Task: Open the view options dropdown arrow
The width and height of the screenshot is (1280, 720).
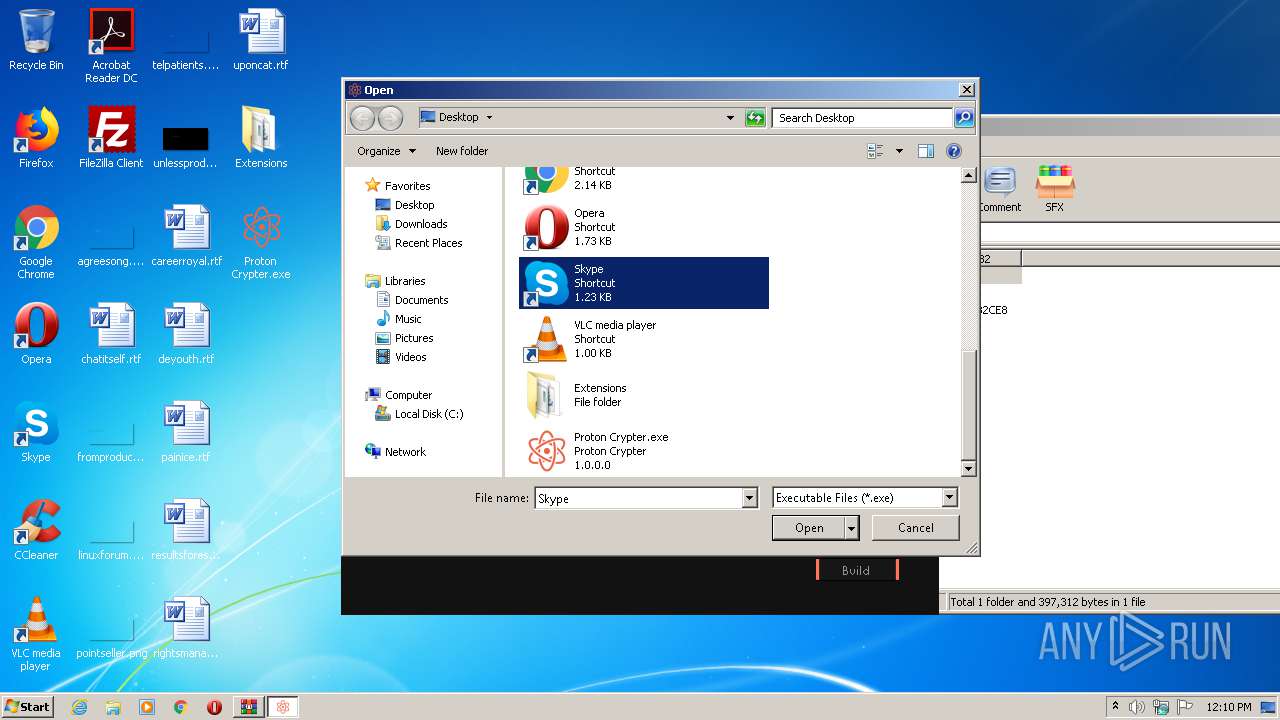Action: point(899,151)
